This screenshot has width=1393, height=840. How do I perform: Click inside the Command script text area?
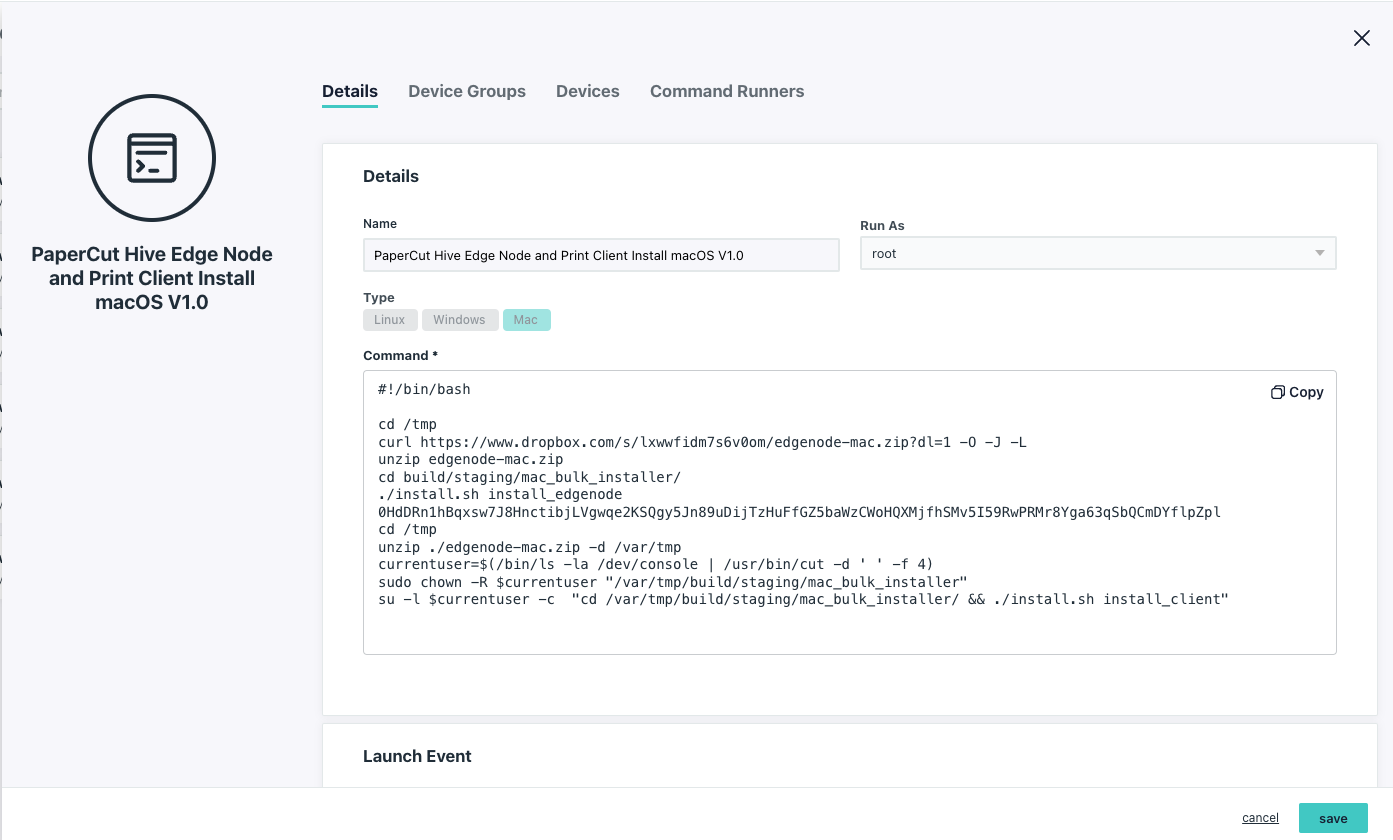tap(850, 513)
